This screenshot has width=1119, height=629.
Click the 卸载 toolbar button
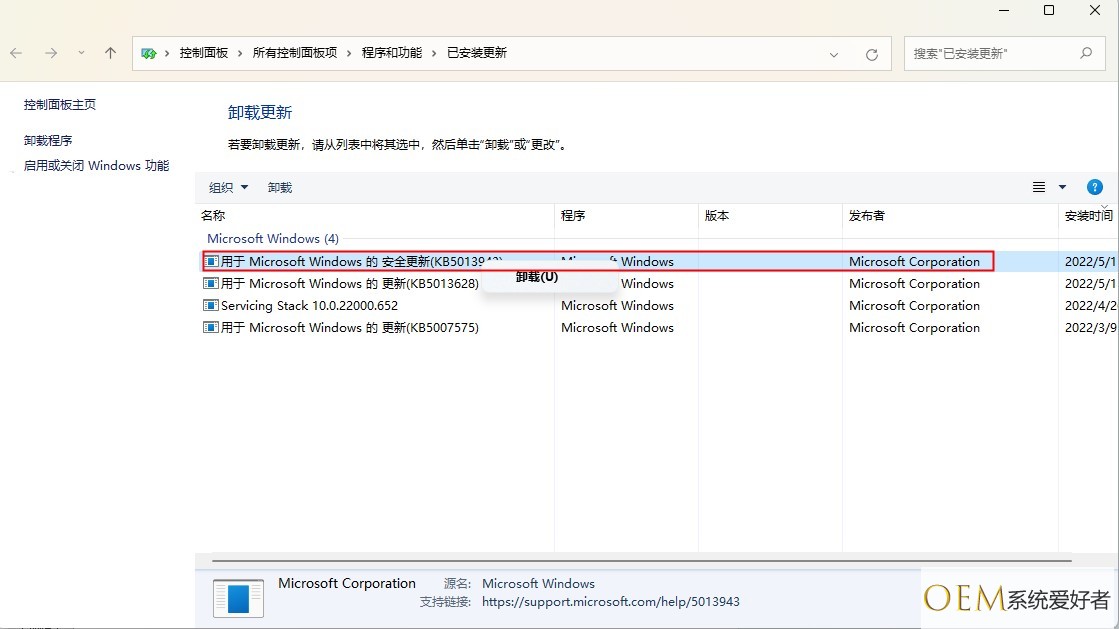(x=280, y=188)
